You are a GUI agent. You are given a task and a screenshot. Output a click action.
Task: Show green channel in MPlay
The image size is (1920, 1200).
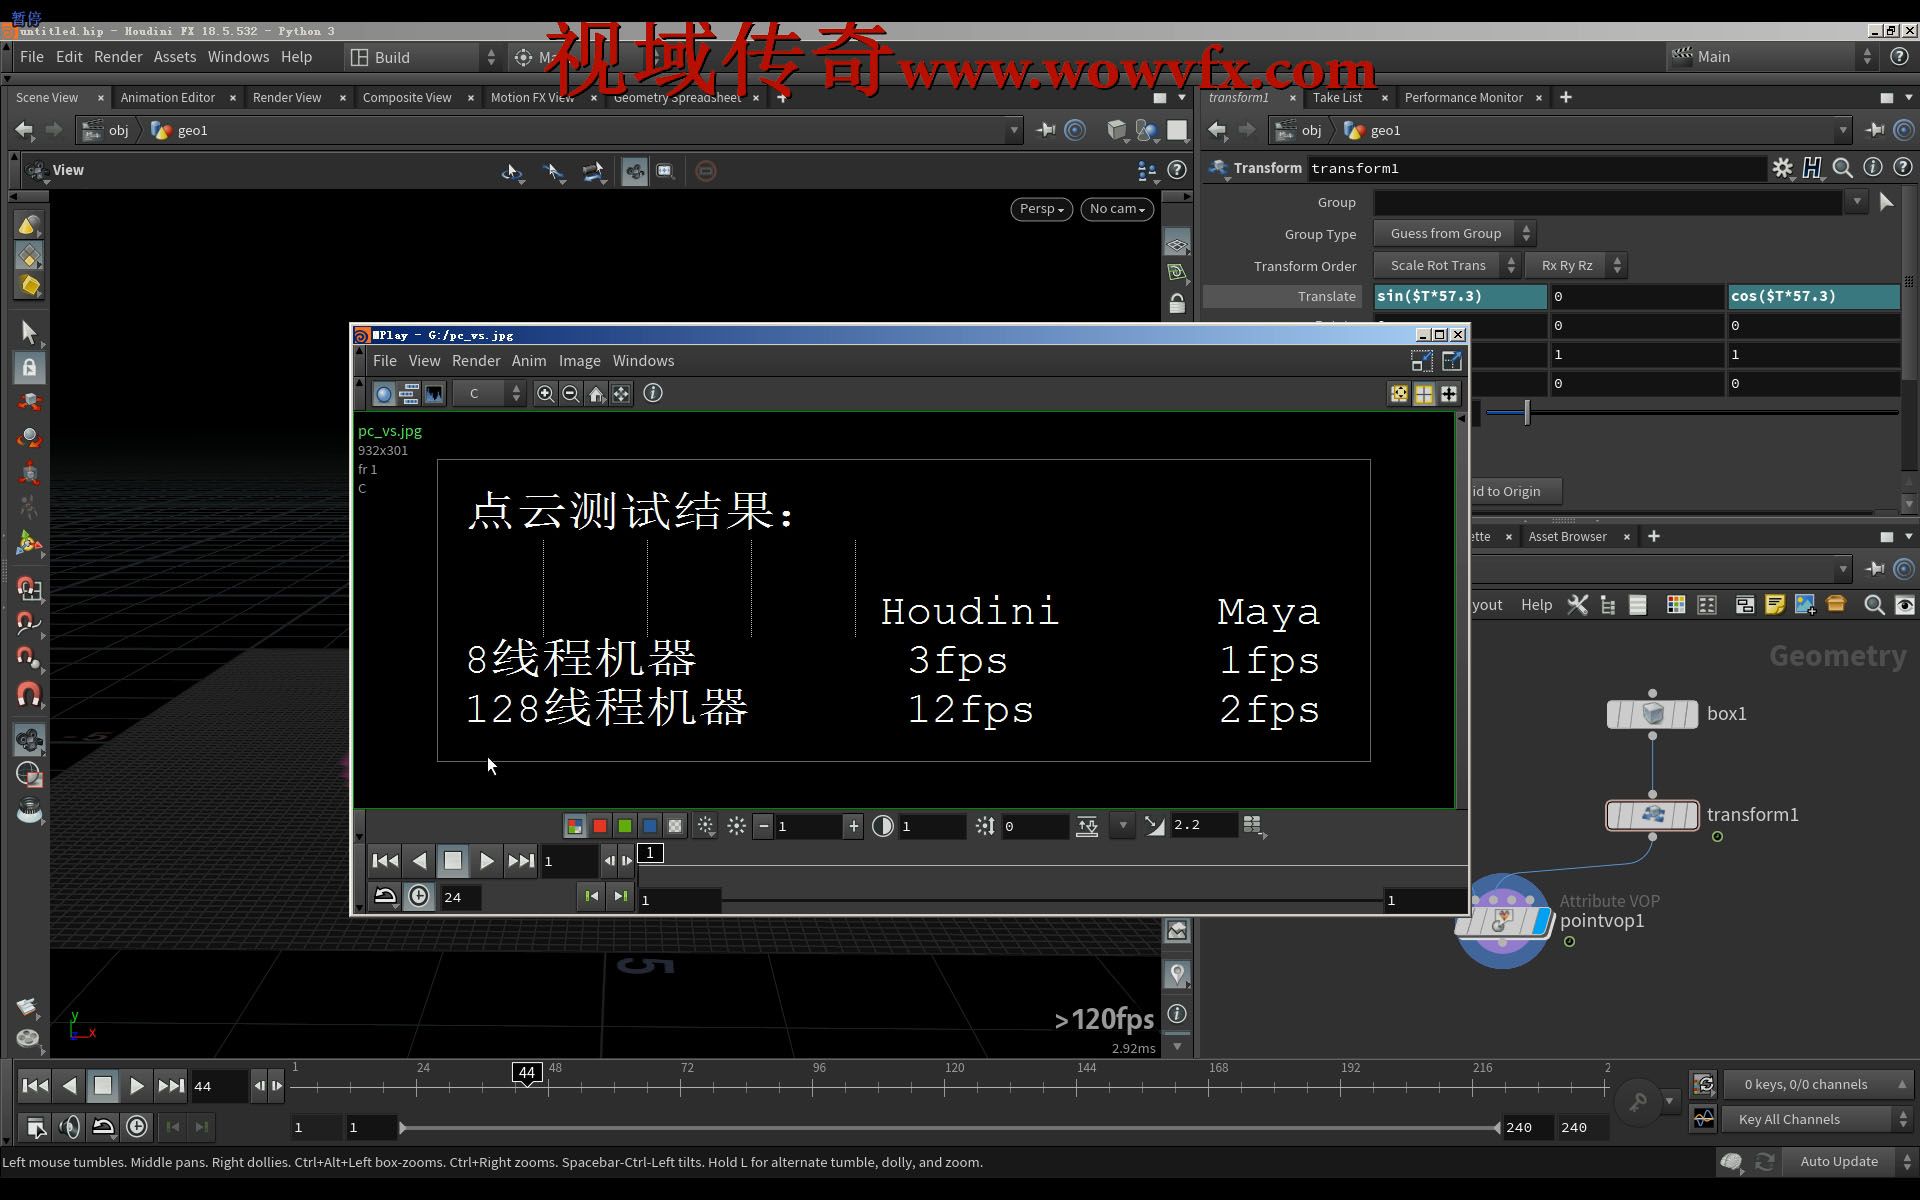pos(625,826)
